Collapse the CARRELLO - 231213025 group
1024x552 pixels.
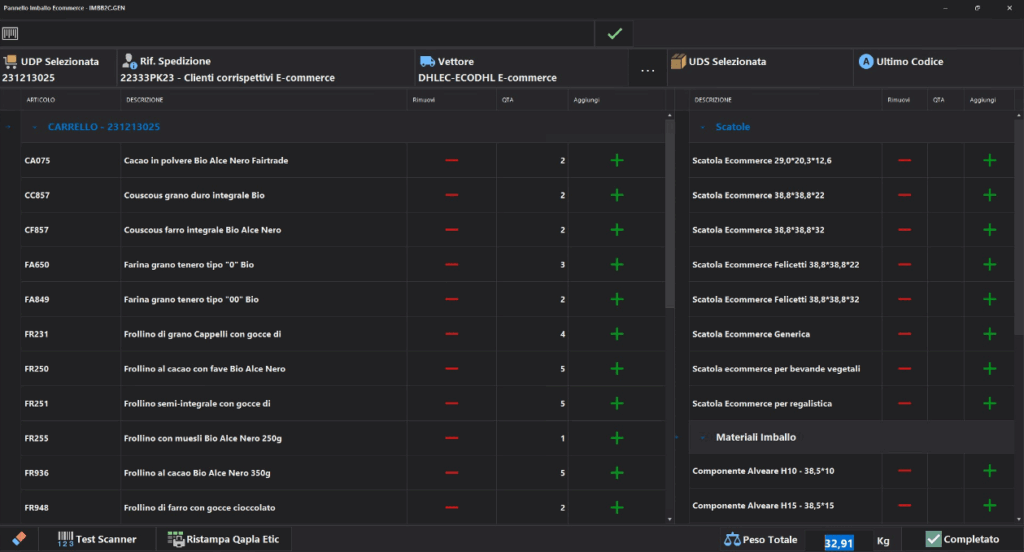click(x=35, y=127)
